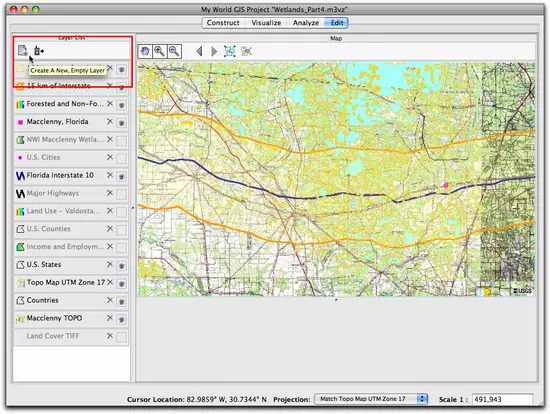Open the Projection dropdown menu
This screenshot has width=550, height=414.
(371, 399)
